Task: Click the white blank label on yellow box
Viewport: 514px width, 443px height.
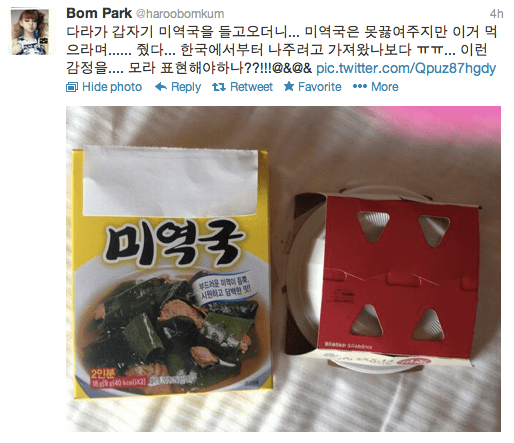Action: 170,182
